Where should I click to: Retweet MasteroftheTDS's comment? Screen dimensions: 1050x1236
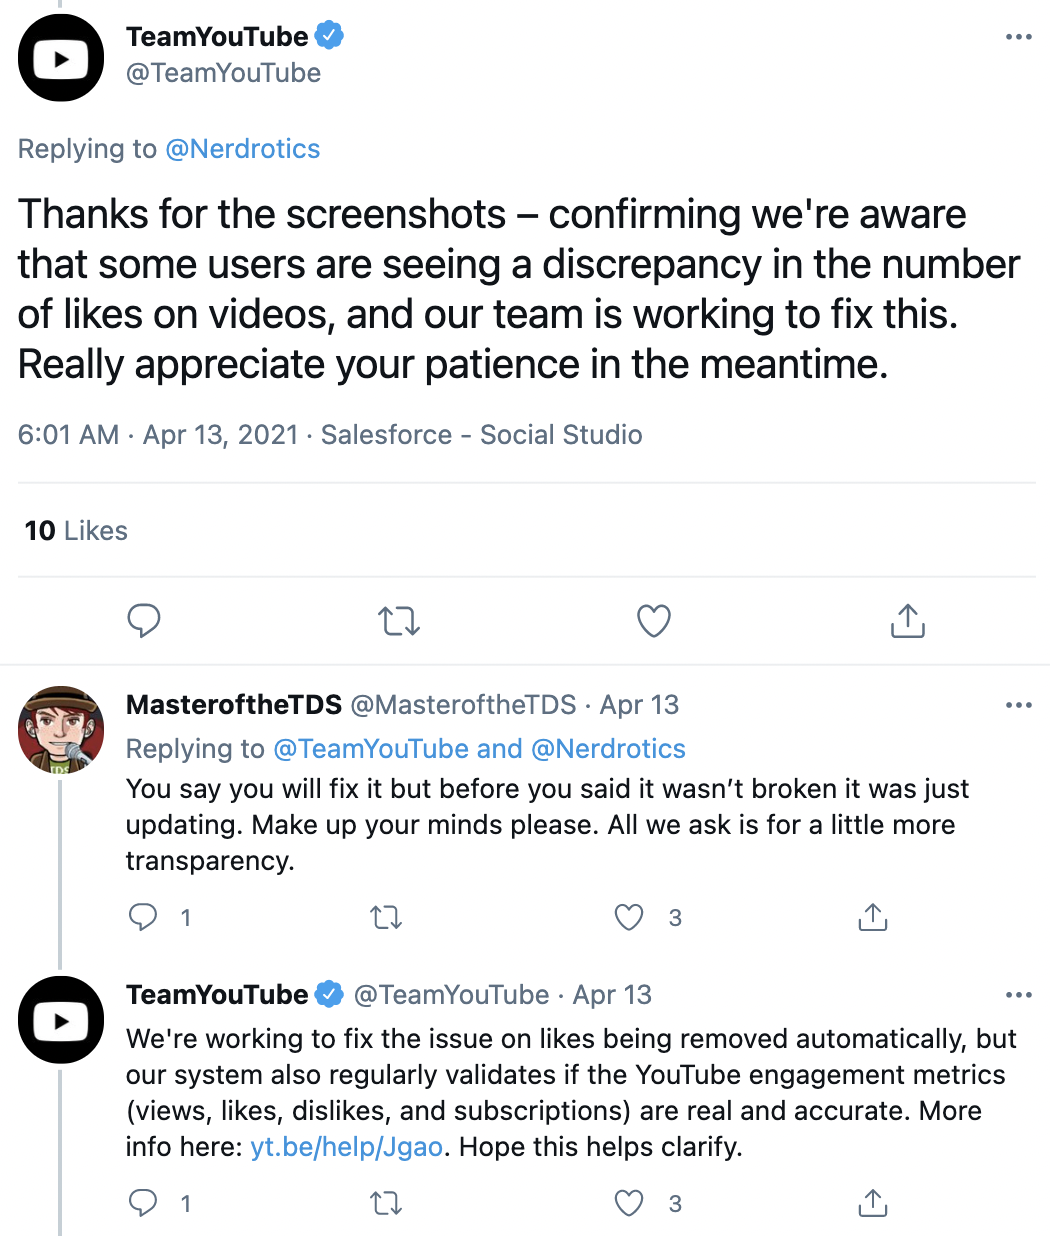coord(386,917)
